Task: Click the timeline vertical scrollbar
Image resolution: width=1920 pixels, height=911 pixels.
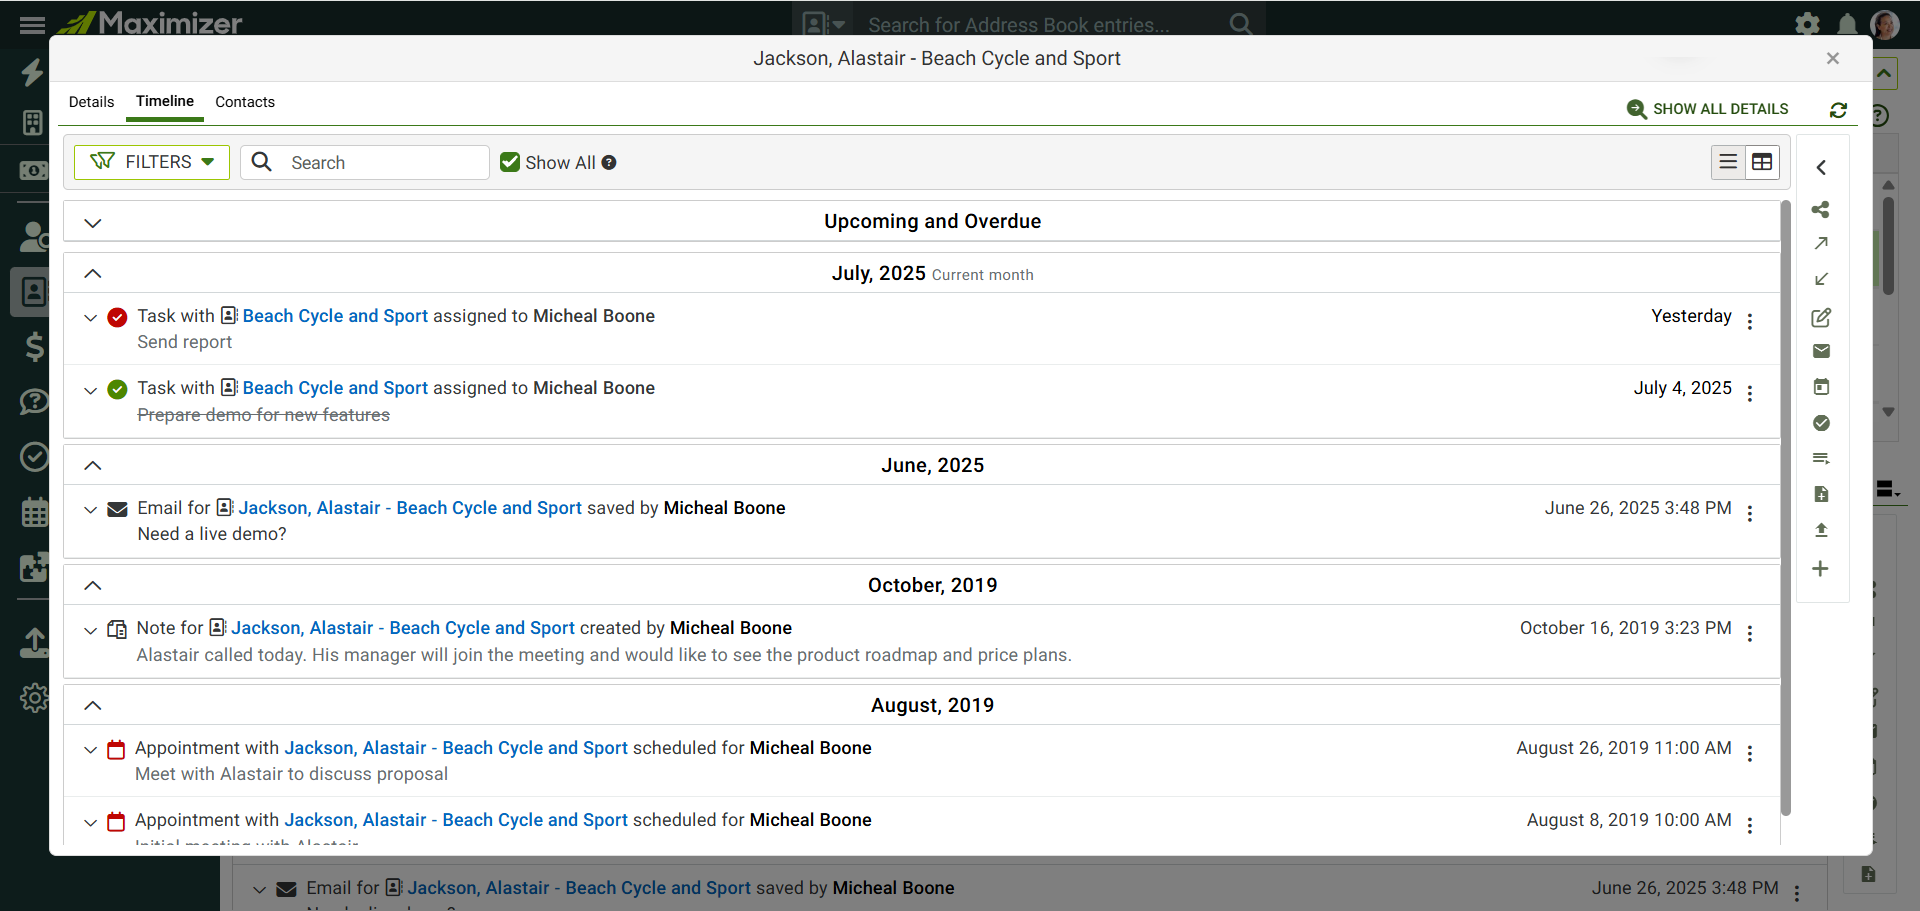Action: tap(1785, 508)
